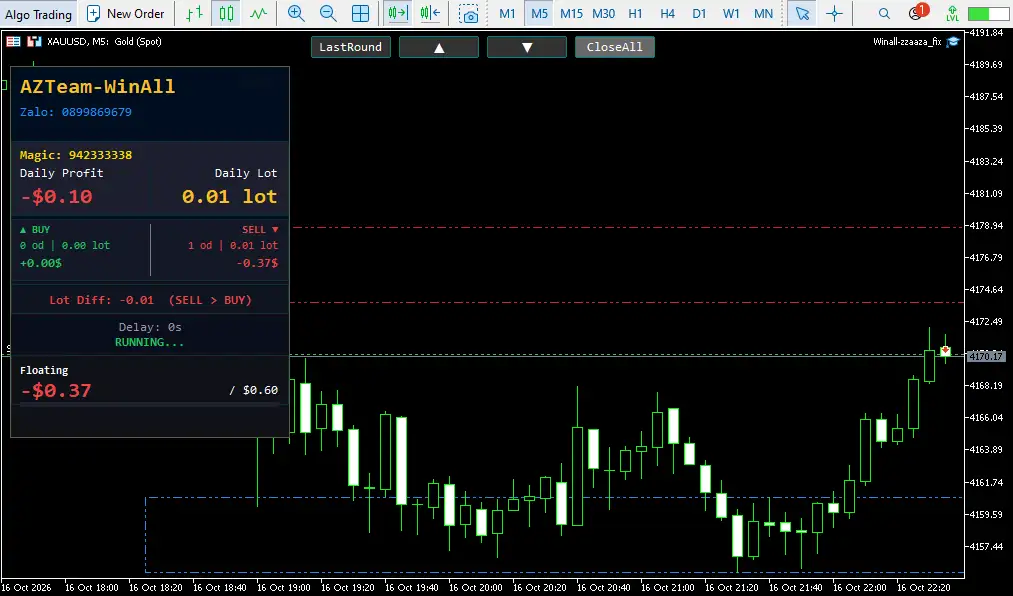Open the search magnifier
1013x596 pixels.
(x=884, y=14)
